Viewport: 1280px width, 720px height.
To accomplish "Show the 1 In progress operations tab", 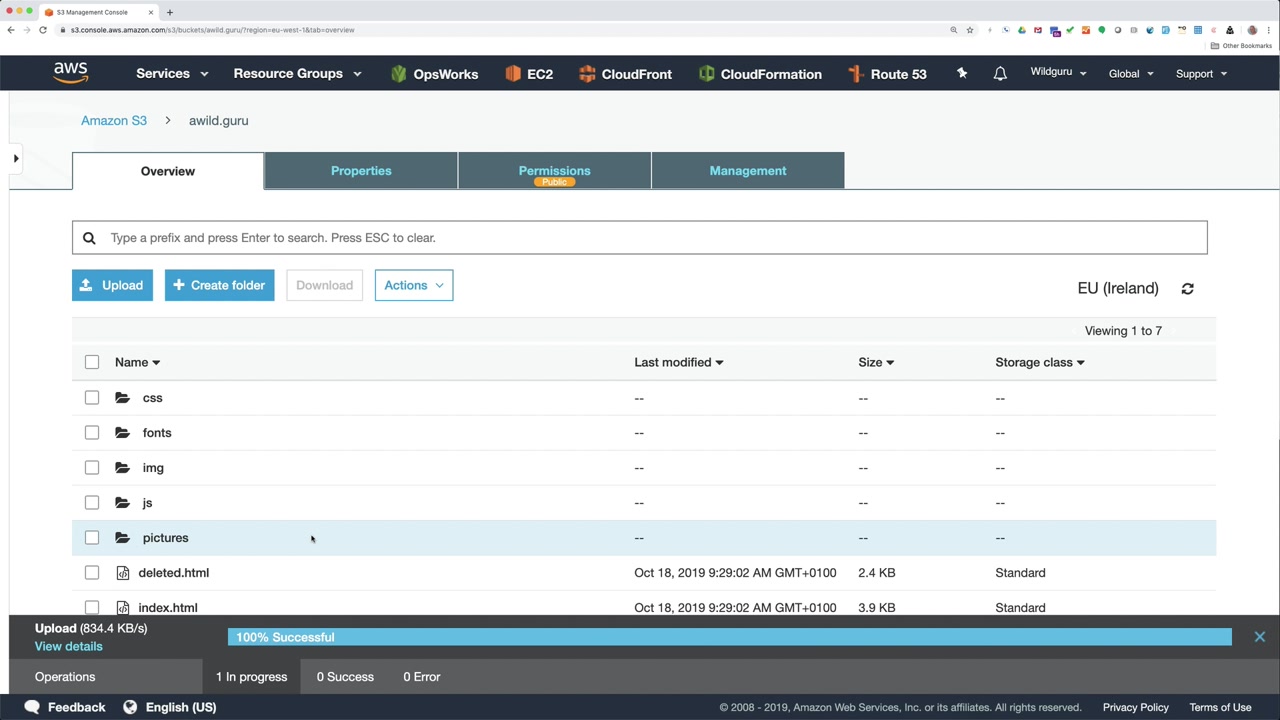I will (x=252, y=677).
